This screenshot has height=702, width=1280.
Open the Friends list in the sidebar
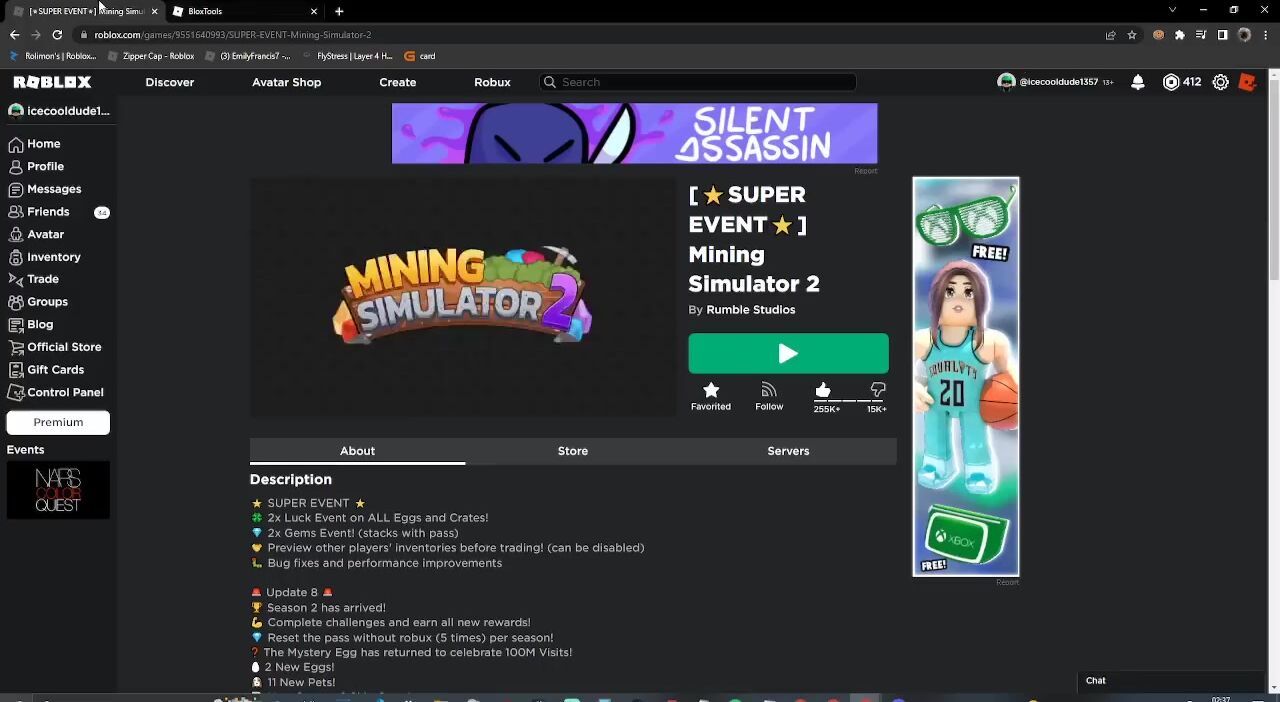(39, 212)
